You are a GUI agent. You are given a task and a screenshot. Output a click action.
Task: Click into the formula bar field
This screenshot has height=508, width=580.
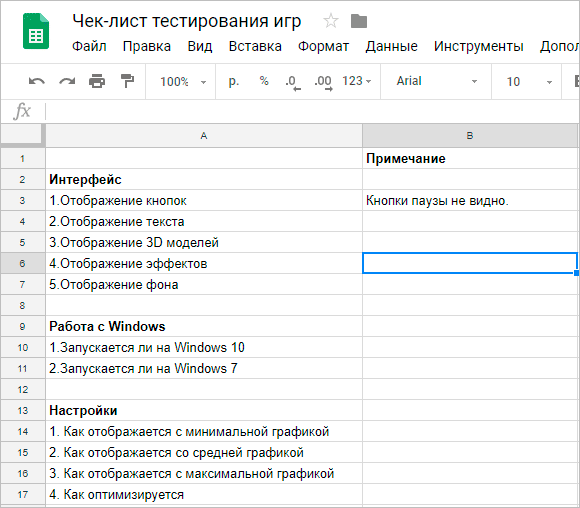tap(313, 111)
